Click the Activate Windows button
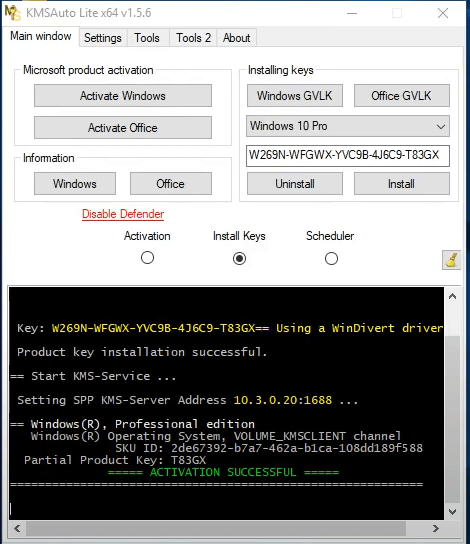This screenshot has height=544, width=470. (123, 96)
